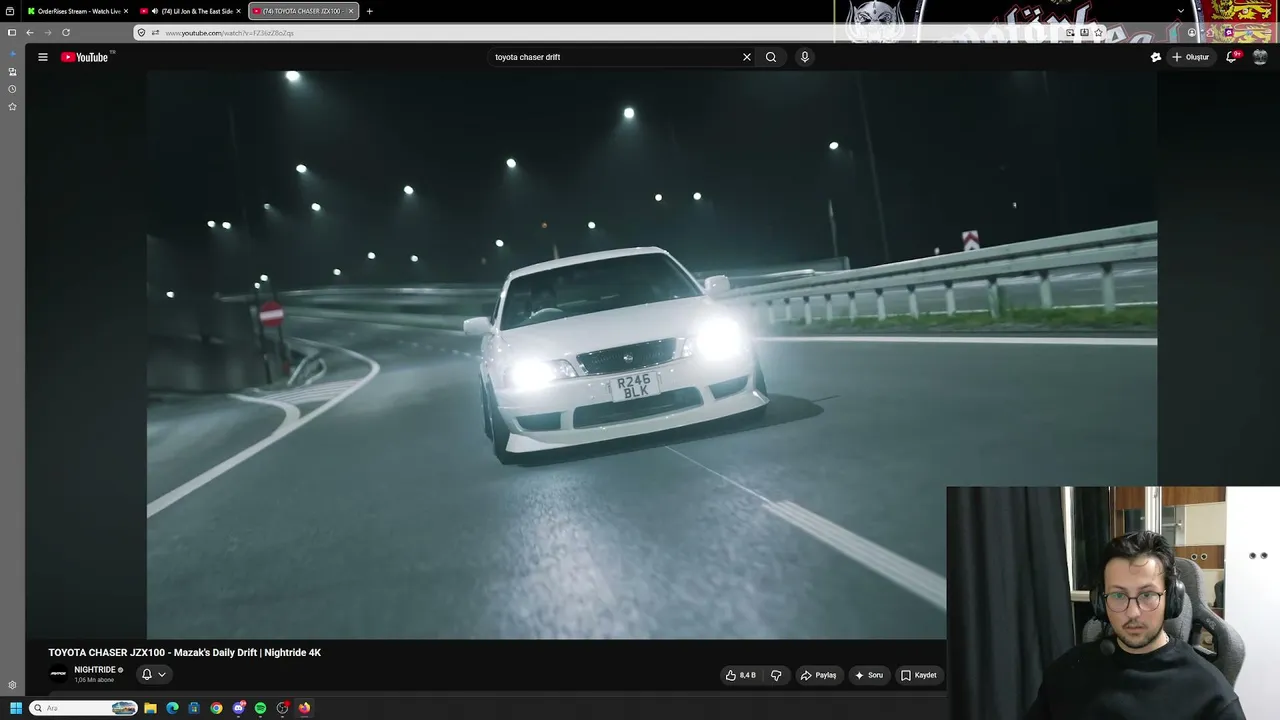Close the Lil Jon tab
The width and height of the screenshot is (1280, 720).
click(238, 11)
